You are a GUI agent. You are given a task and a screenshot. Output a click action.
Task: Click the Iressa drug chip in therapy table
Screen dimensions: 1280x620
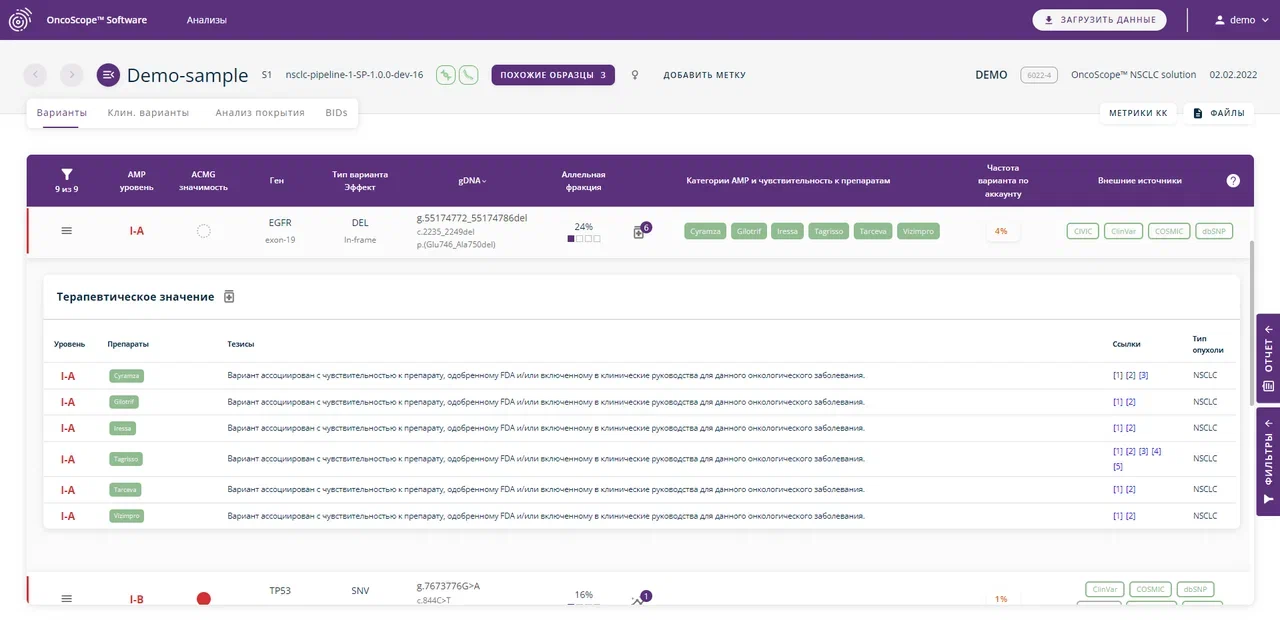[x=122, y=428]
